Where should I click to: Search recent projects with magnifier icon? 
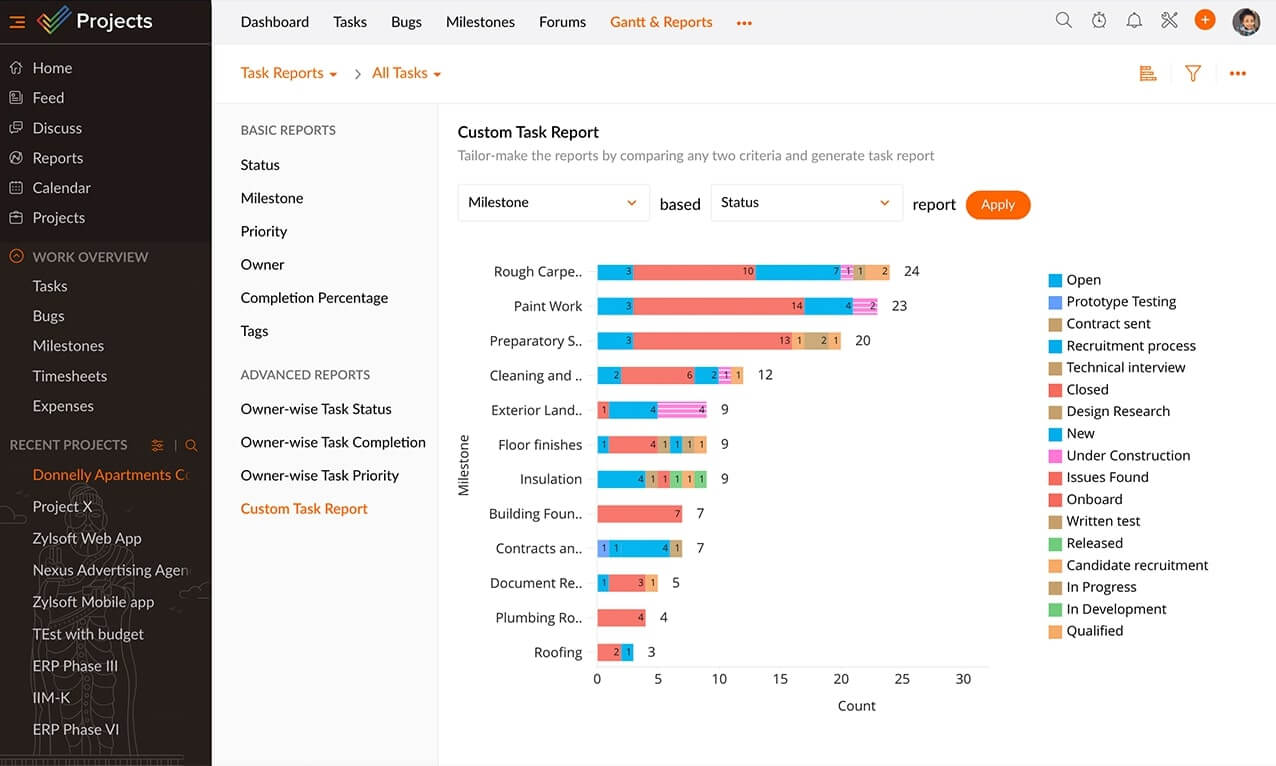click(192, 445)
